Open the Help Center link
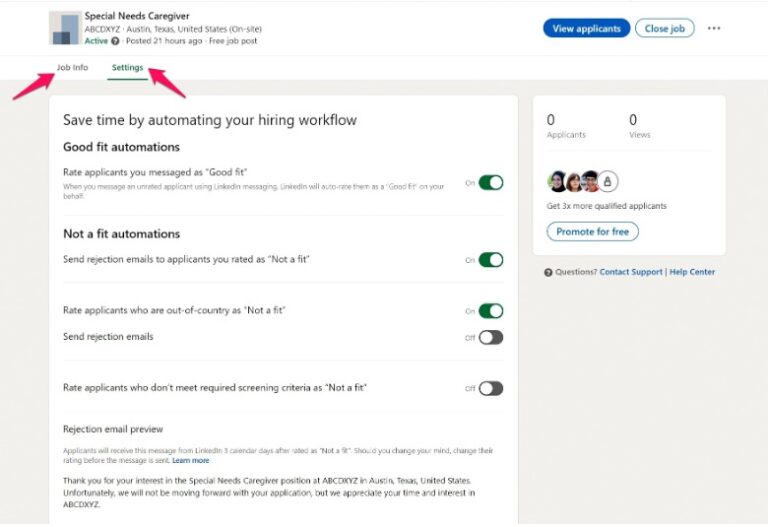The width and height of the screenshot is (768, 527). tap(692, 272)
